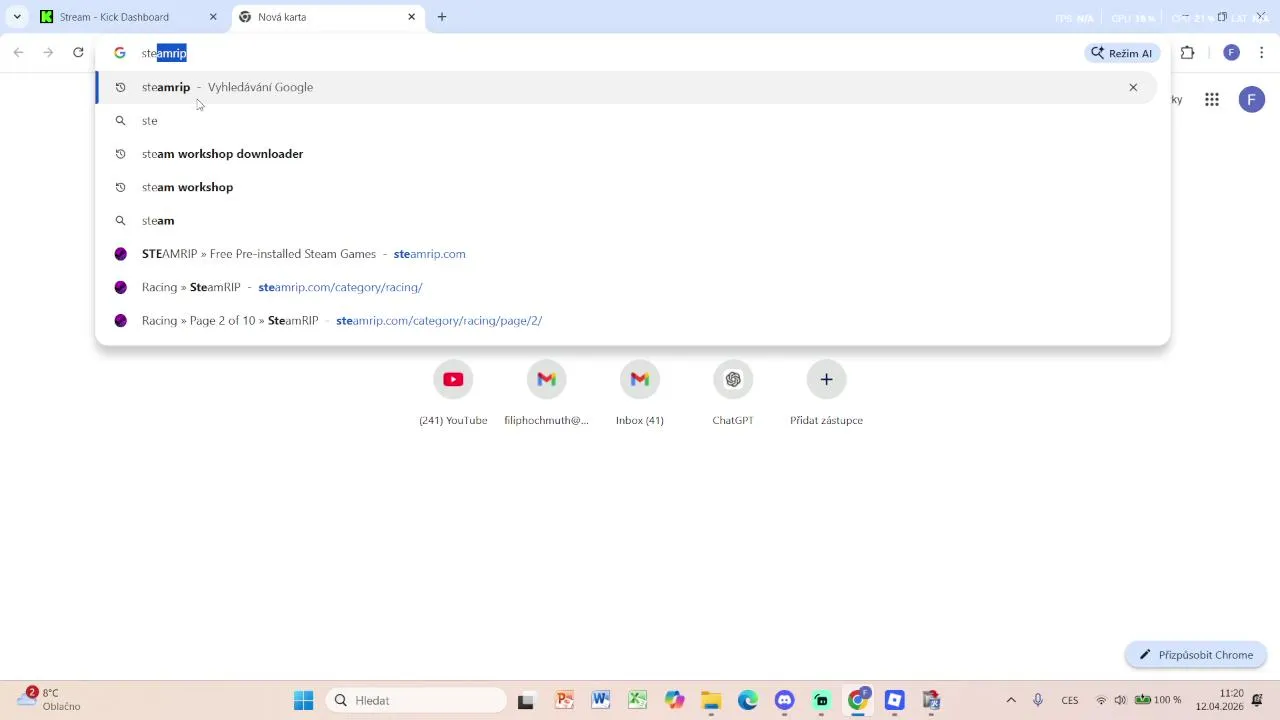Viewport: 1280px width, 720px height.
Task: Click the Chrome taskbar icon
Action: (858, 700)
